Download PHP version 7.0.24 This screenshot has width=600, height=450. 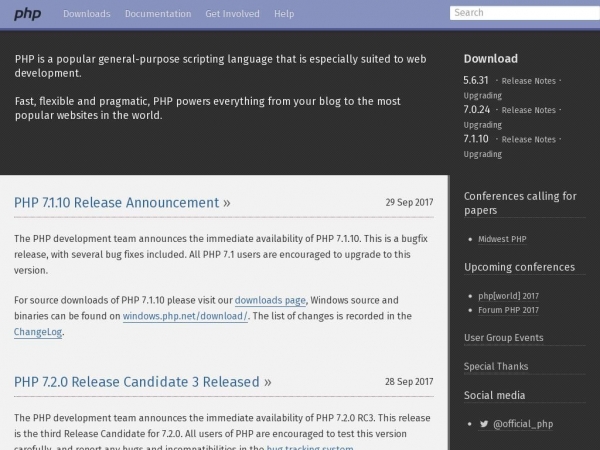pyautogui.click(x=477, y=110)
